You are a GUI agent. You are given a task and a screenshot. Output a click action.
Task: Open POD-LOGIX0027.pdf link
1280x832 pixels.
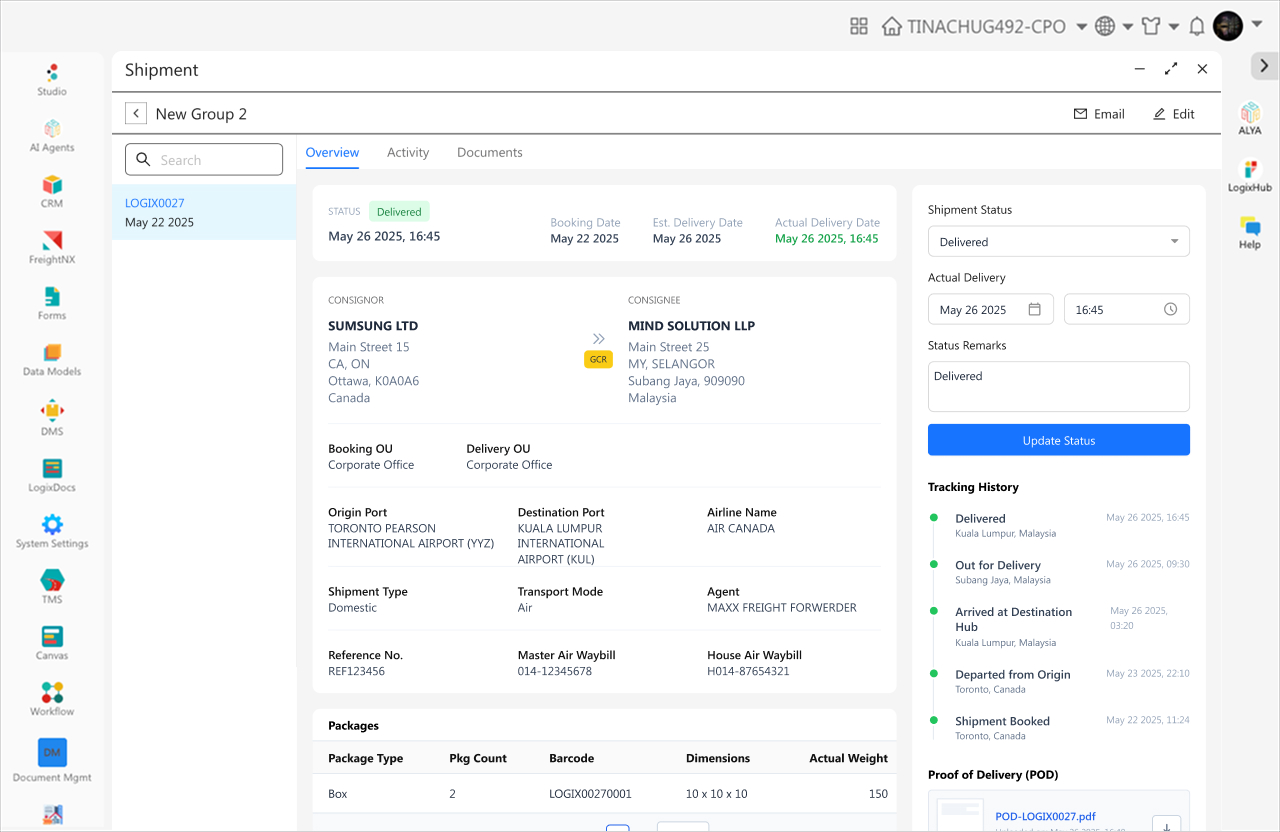tap(1046, 816)
